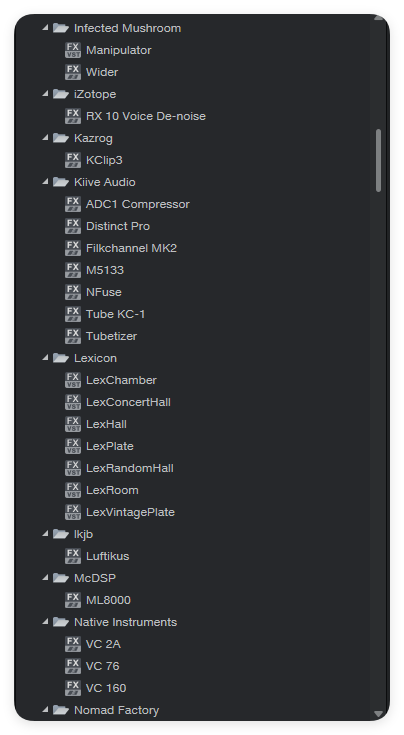
Task: Click the FX icon beside ADC1 Compressor
Action: (73, 204)
